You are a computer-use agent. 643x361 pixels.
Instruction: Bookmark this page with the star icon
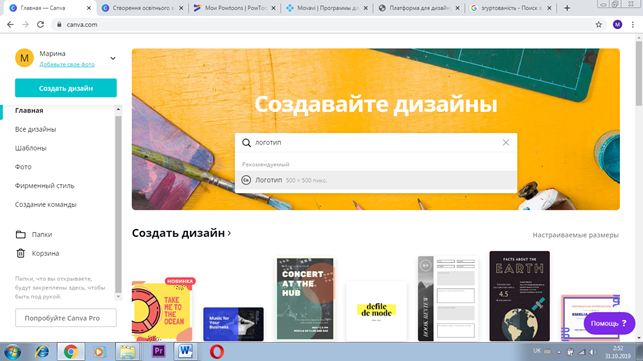tap(599, 25)
